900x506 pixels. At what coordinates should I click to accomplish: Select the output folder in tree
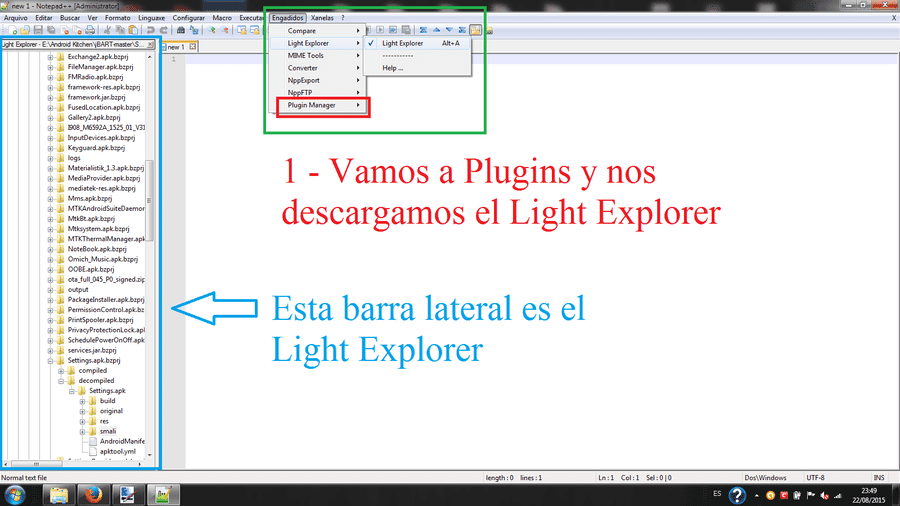click(x=78, y=290)
